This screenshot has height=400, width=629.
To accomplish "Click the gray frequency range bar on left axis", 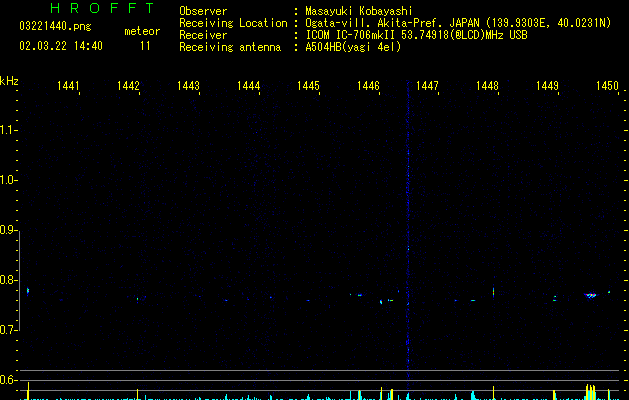I will pos(19,280).
